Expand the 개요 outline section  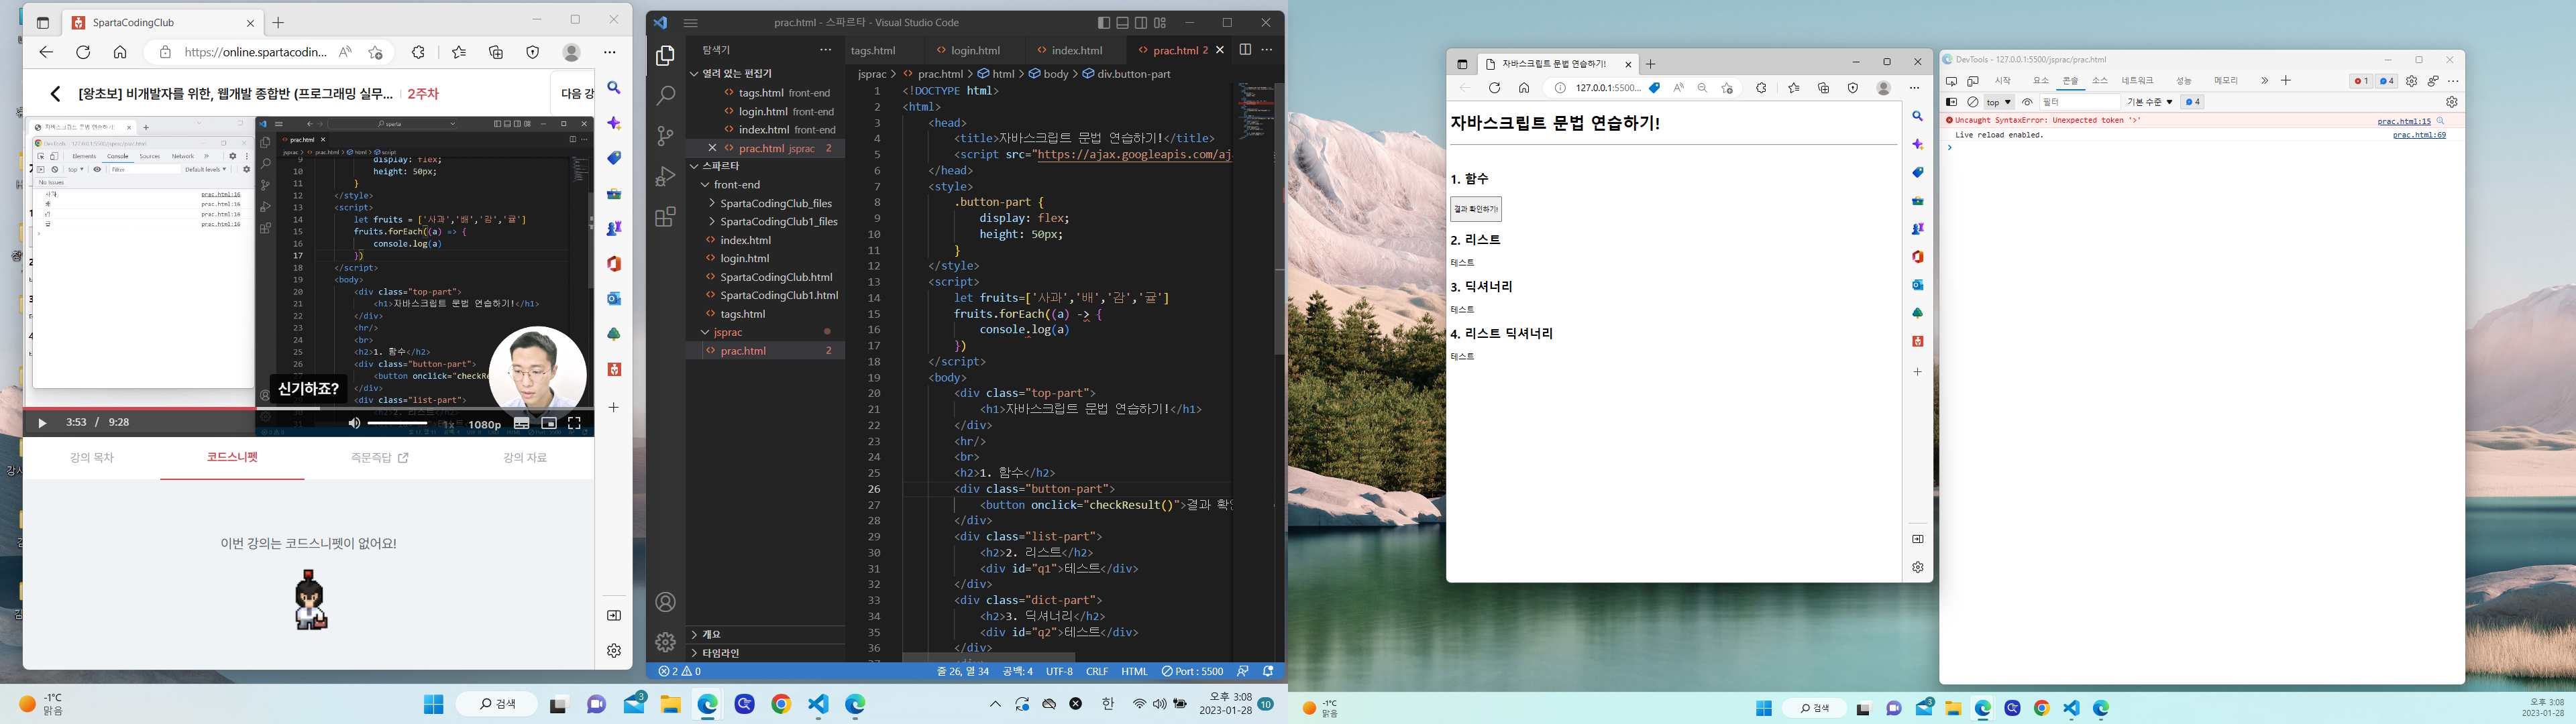(765, 634)
